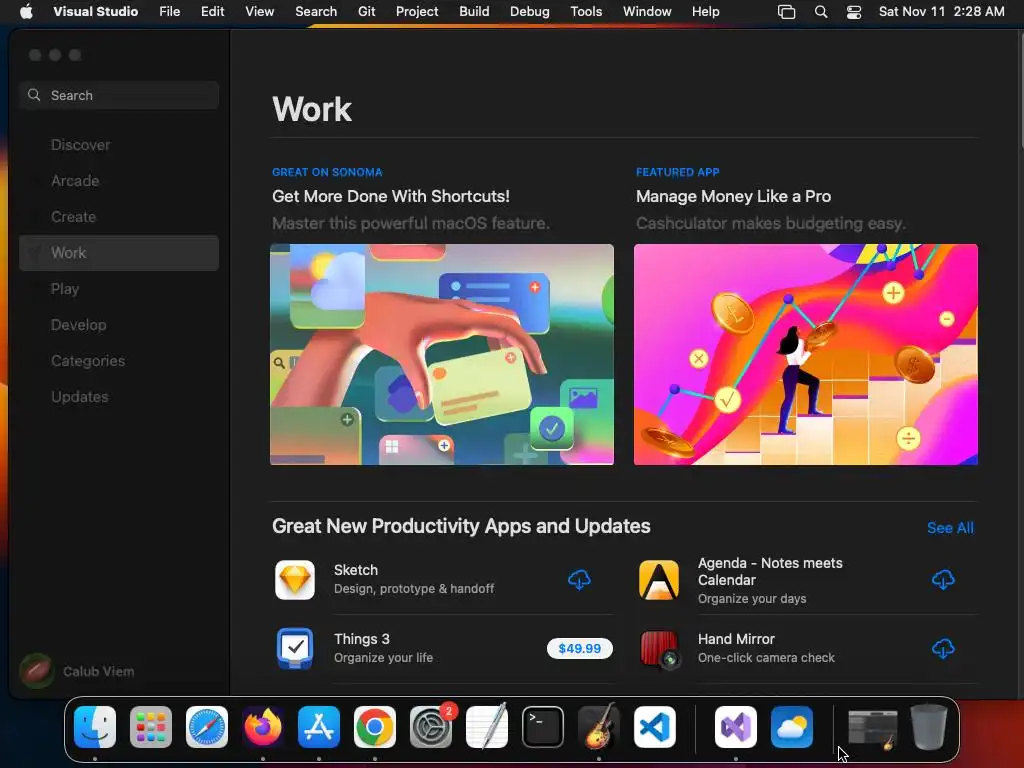The height and width of the screenshot is (768, 1024).
Task: Open App Store from the Dock
Action: click(319, 727)
